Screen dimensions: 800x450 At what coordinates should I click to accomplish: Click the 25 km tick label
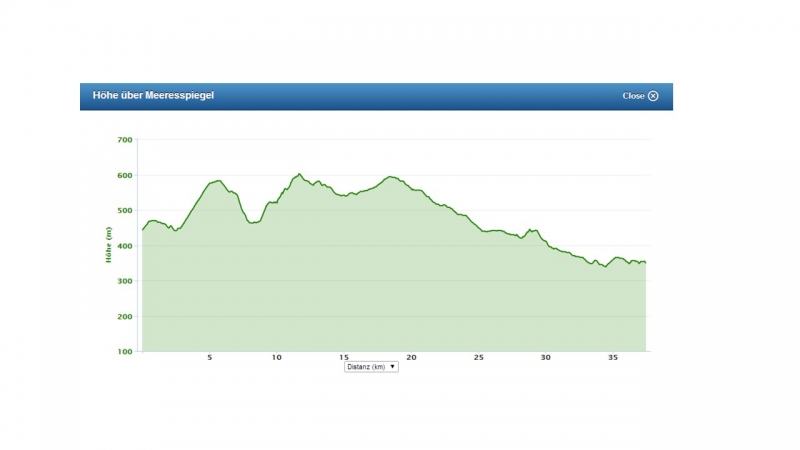pyautogui.click(x=479, y=358)
